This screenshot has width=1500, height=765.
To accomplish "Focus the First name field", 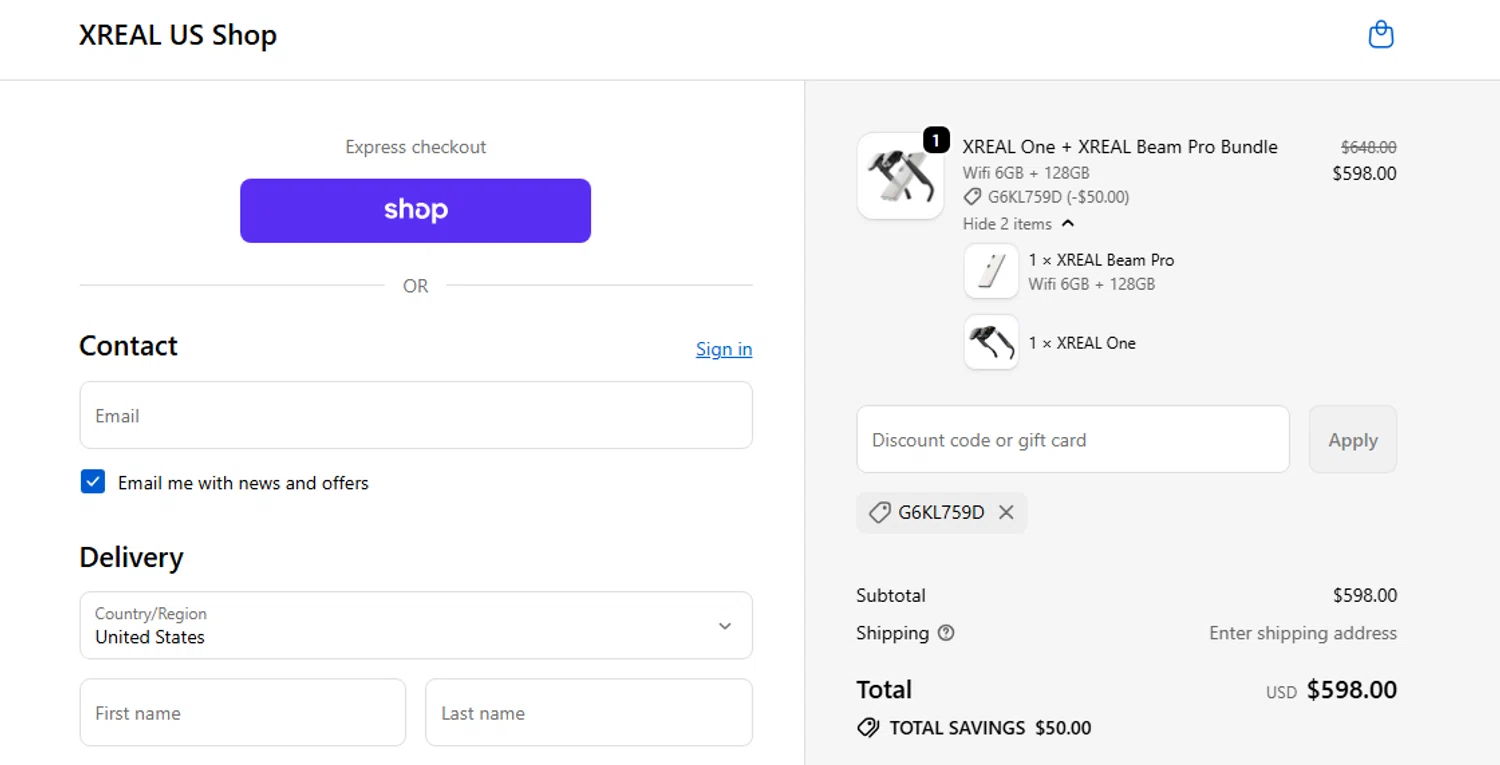I will (x=243, y=713).
